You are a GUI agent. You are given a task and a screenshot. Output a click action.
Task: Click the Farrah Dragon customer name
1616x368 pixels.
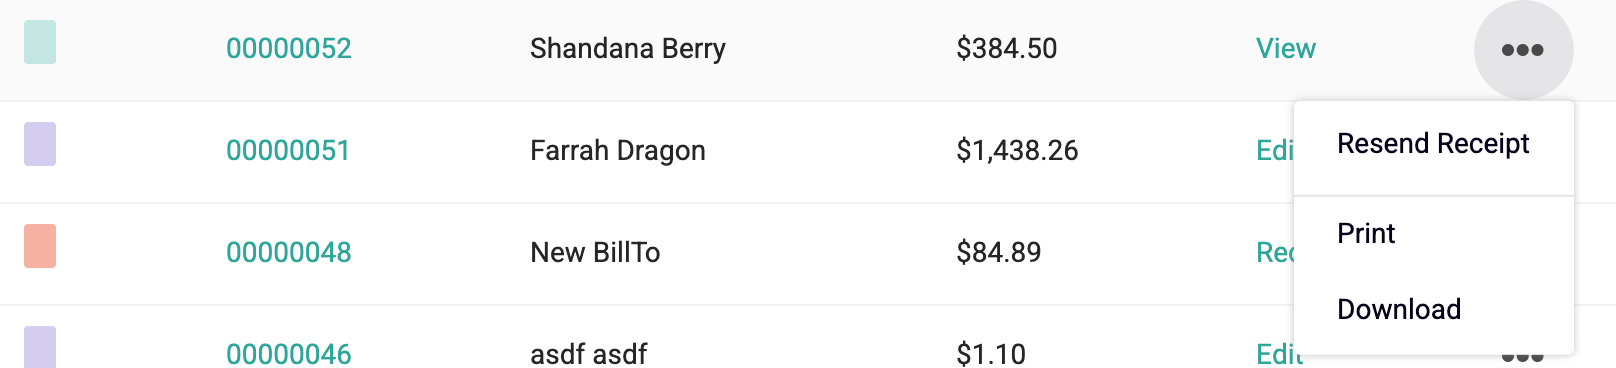pos(618,151)
